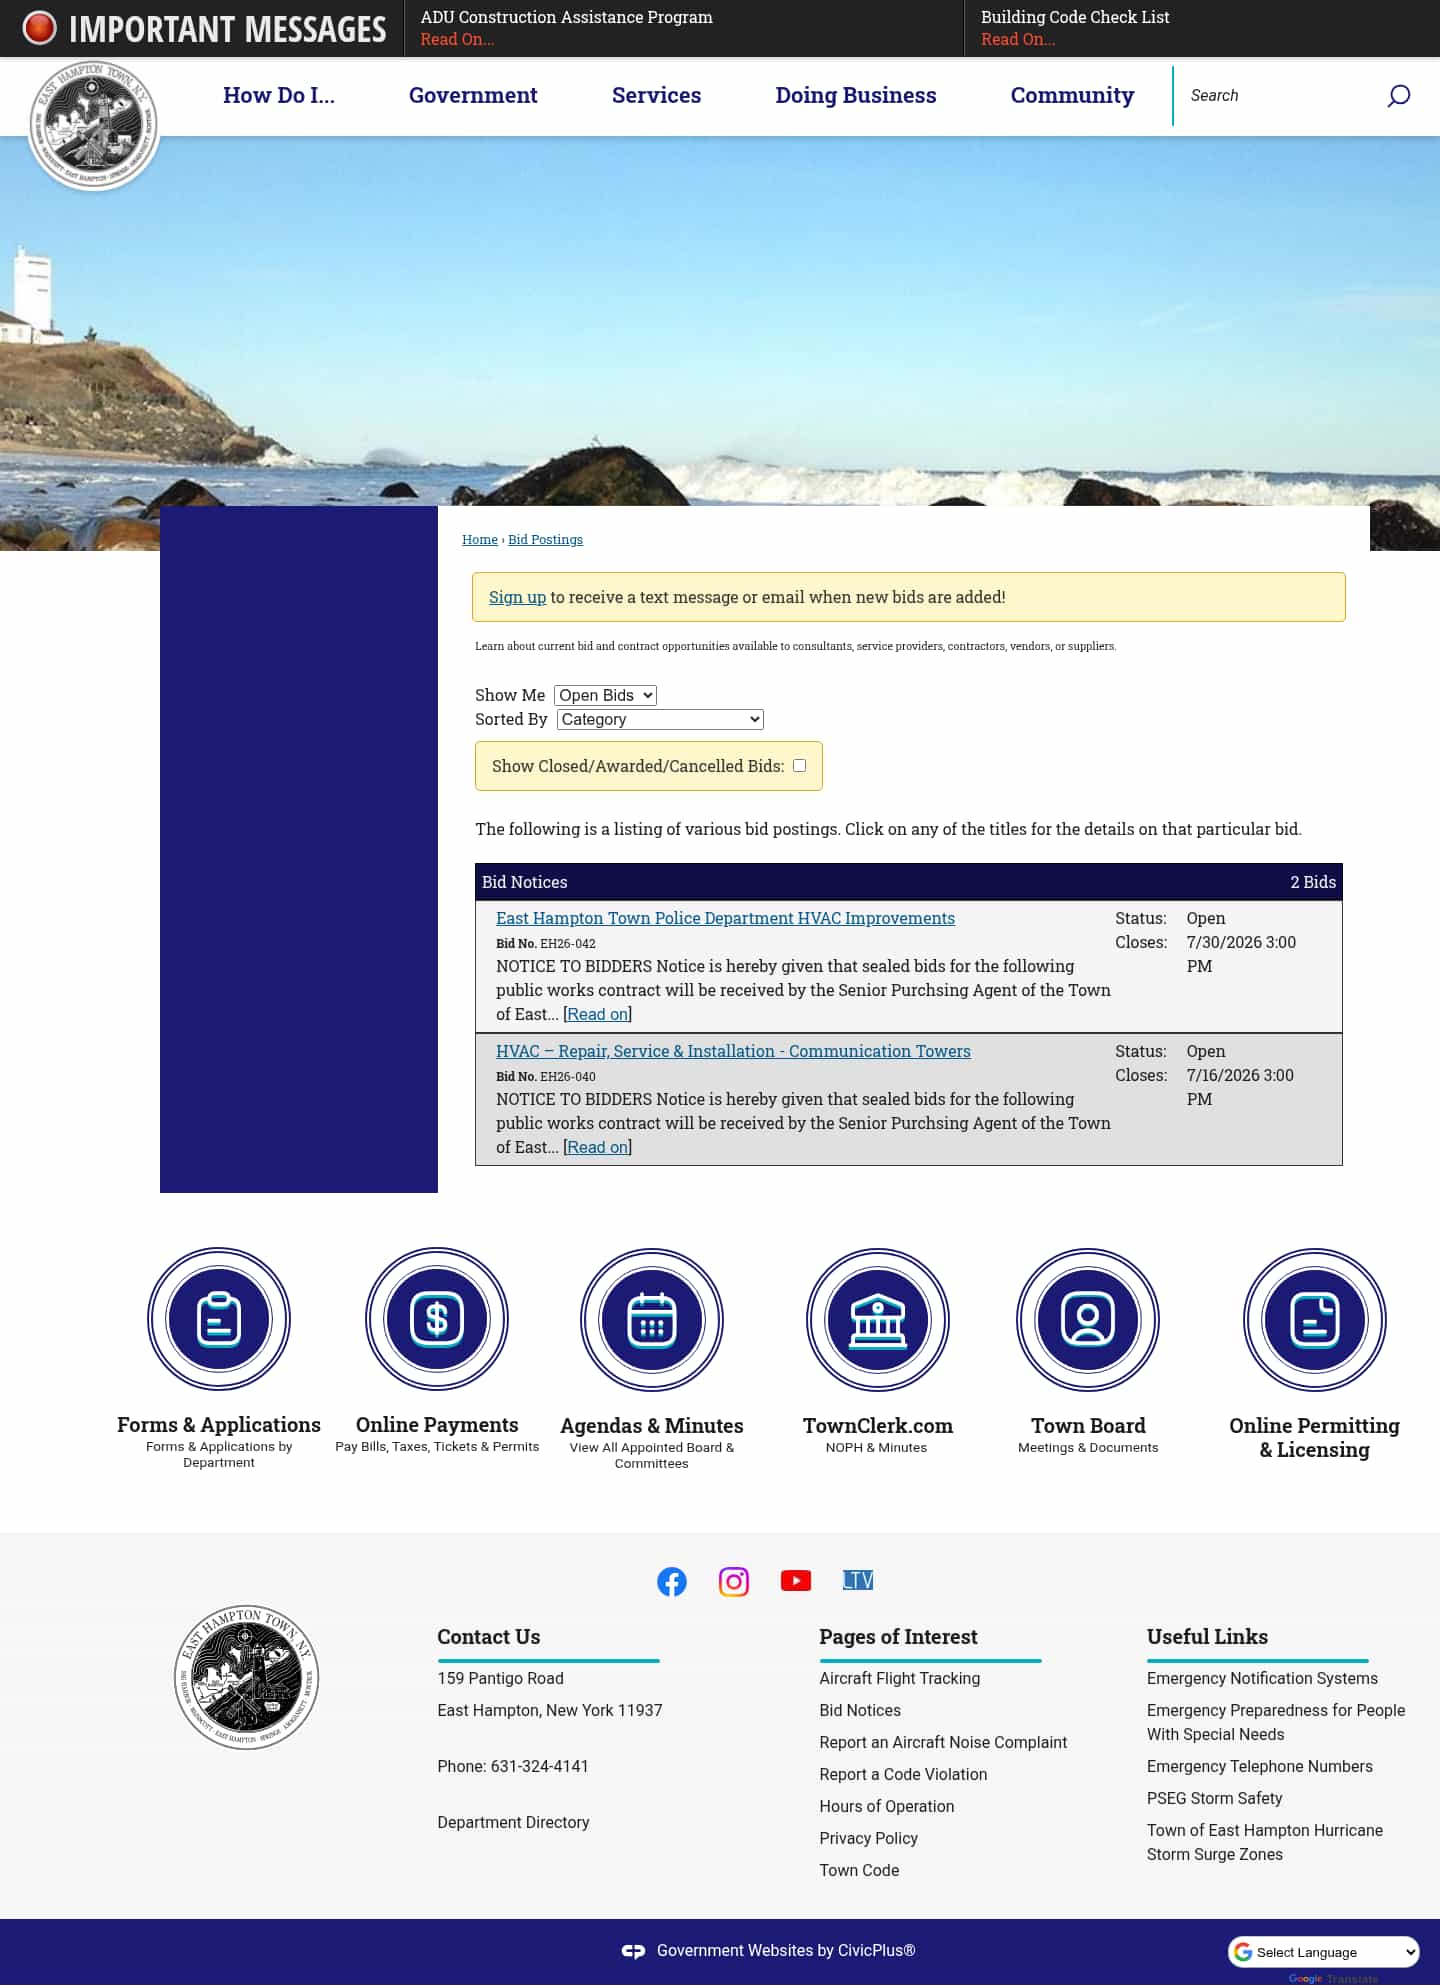This screenshot has height=1988, width=1440.
Task: Open Report a Code Violation link
Action: 903,1775
